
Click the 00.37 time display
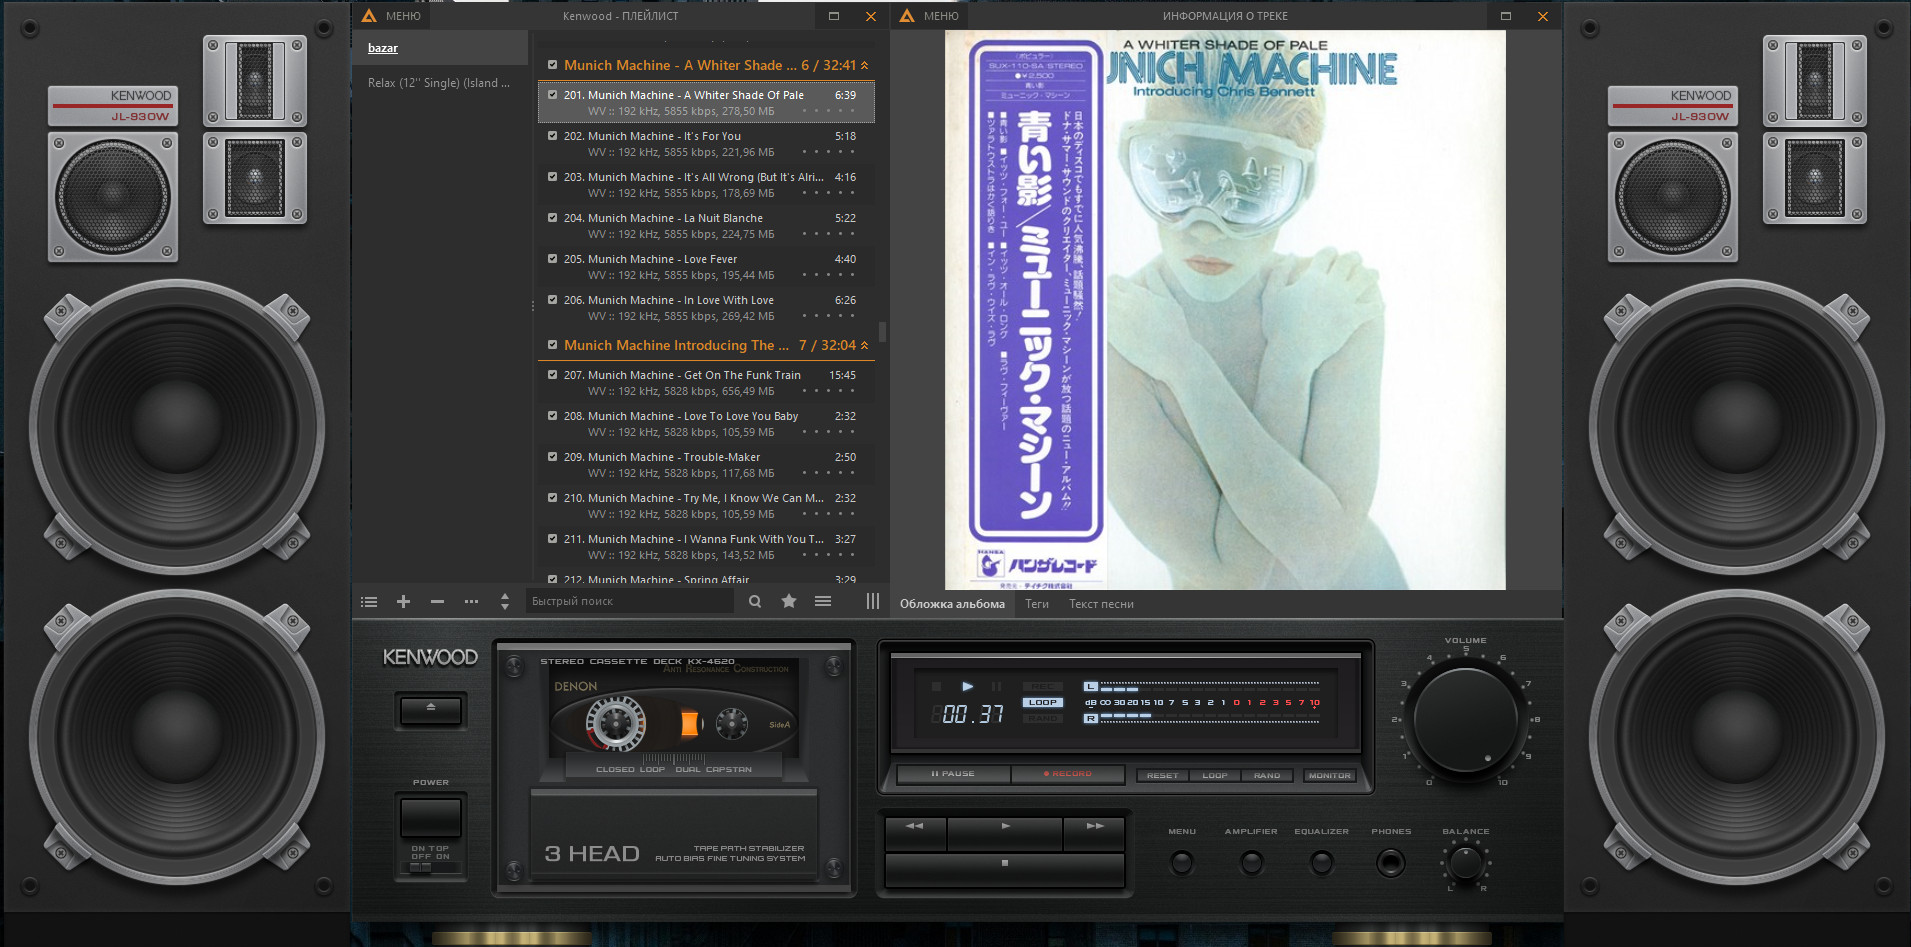coord(968,714)
